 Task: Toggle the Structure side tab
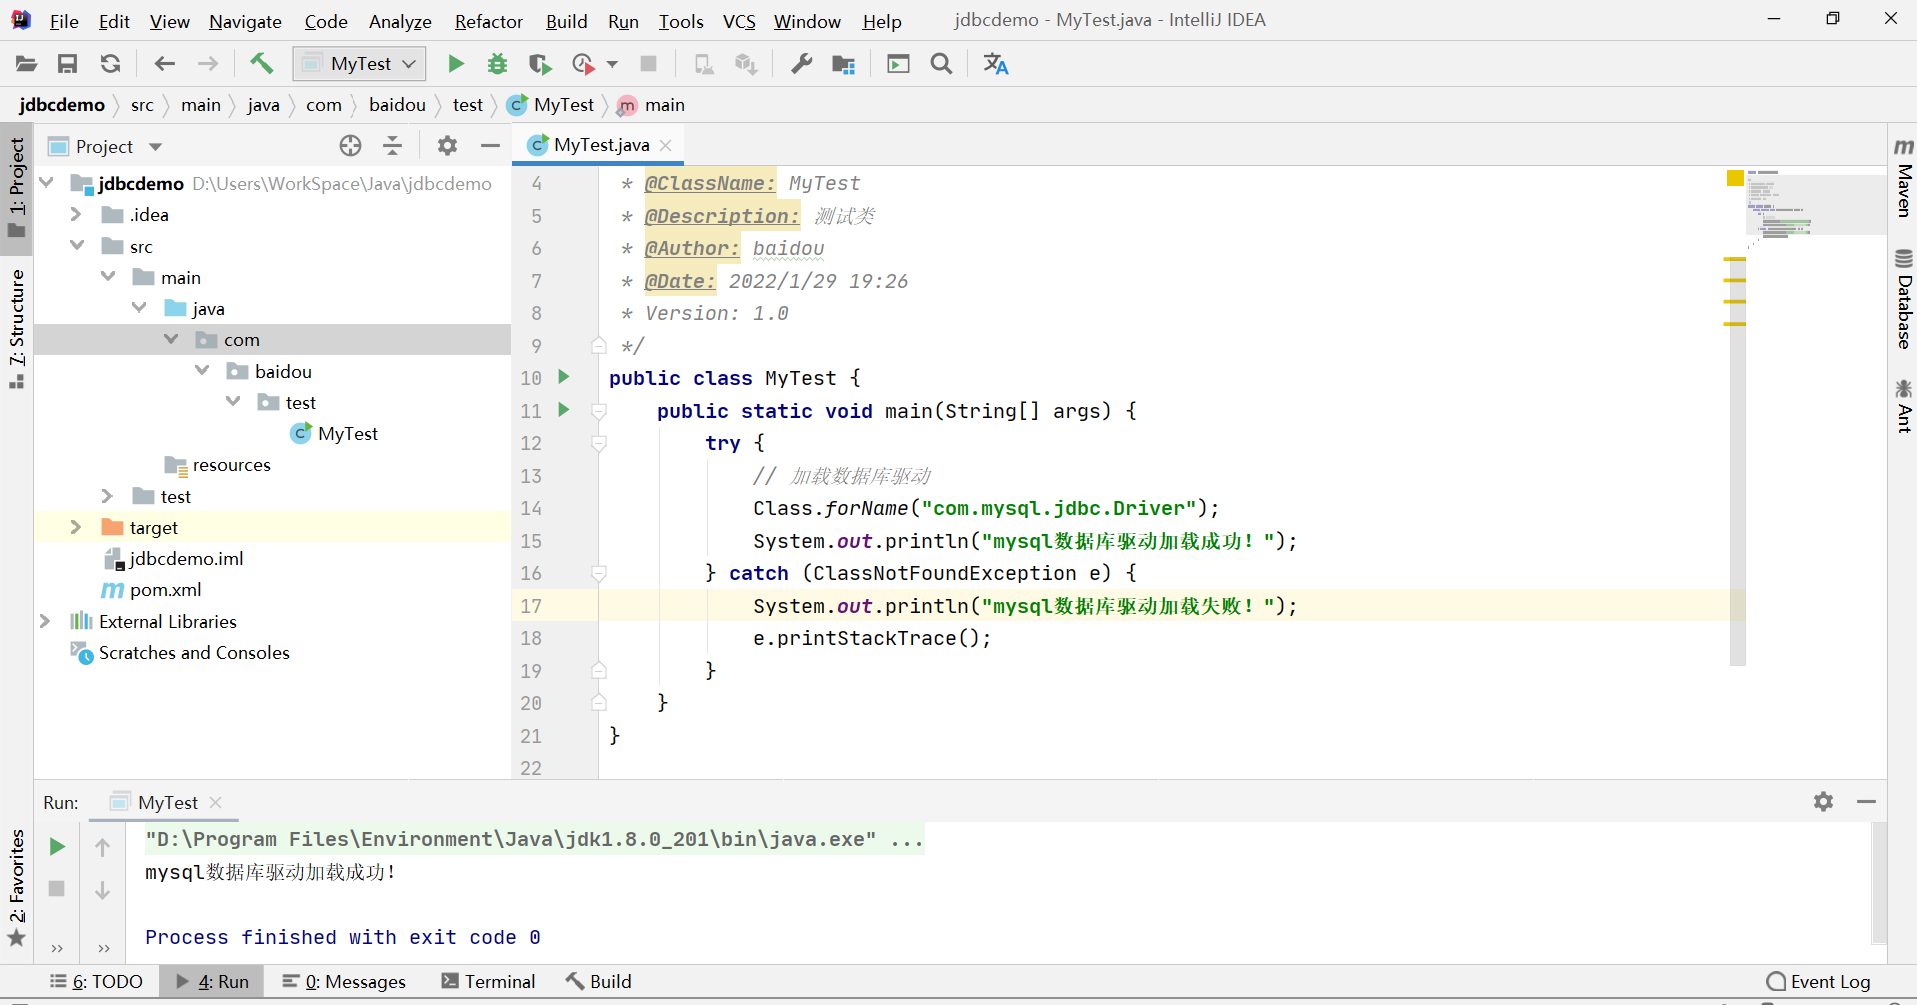[17, 329]
